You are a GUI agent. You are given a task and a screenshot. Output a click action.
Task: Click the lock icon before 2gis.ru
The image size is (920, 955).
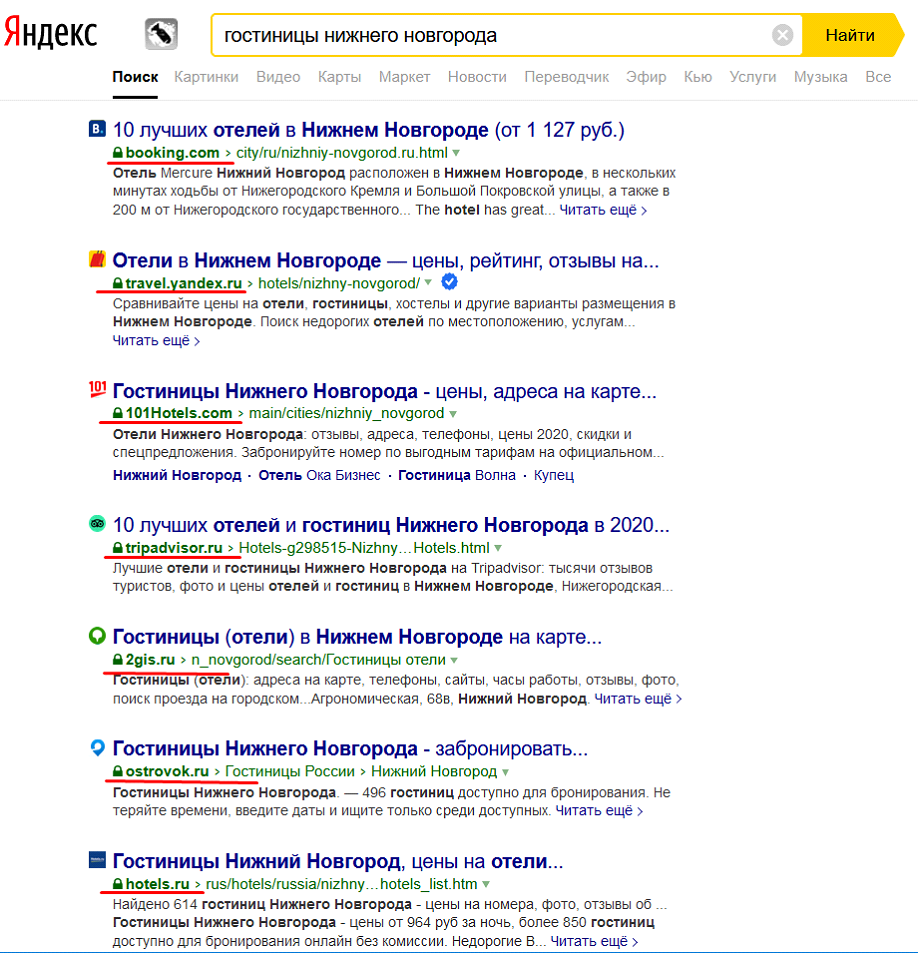[x=118, y=660]
